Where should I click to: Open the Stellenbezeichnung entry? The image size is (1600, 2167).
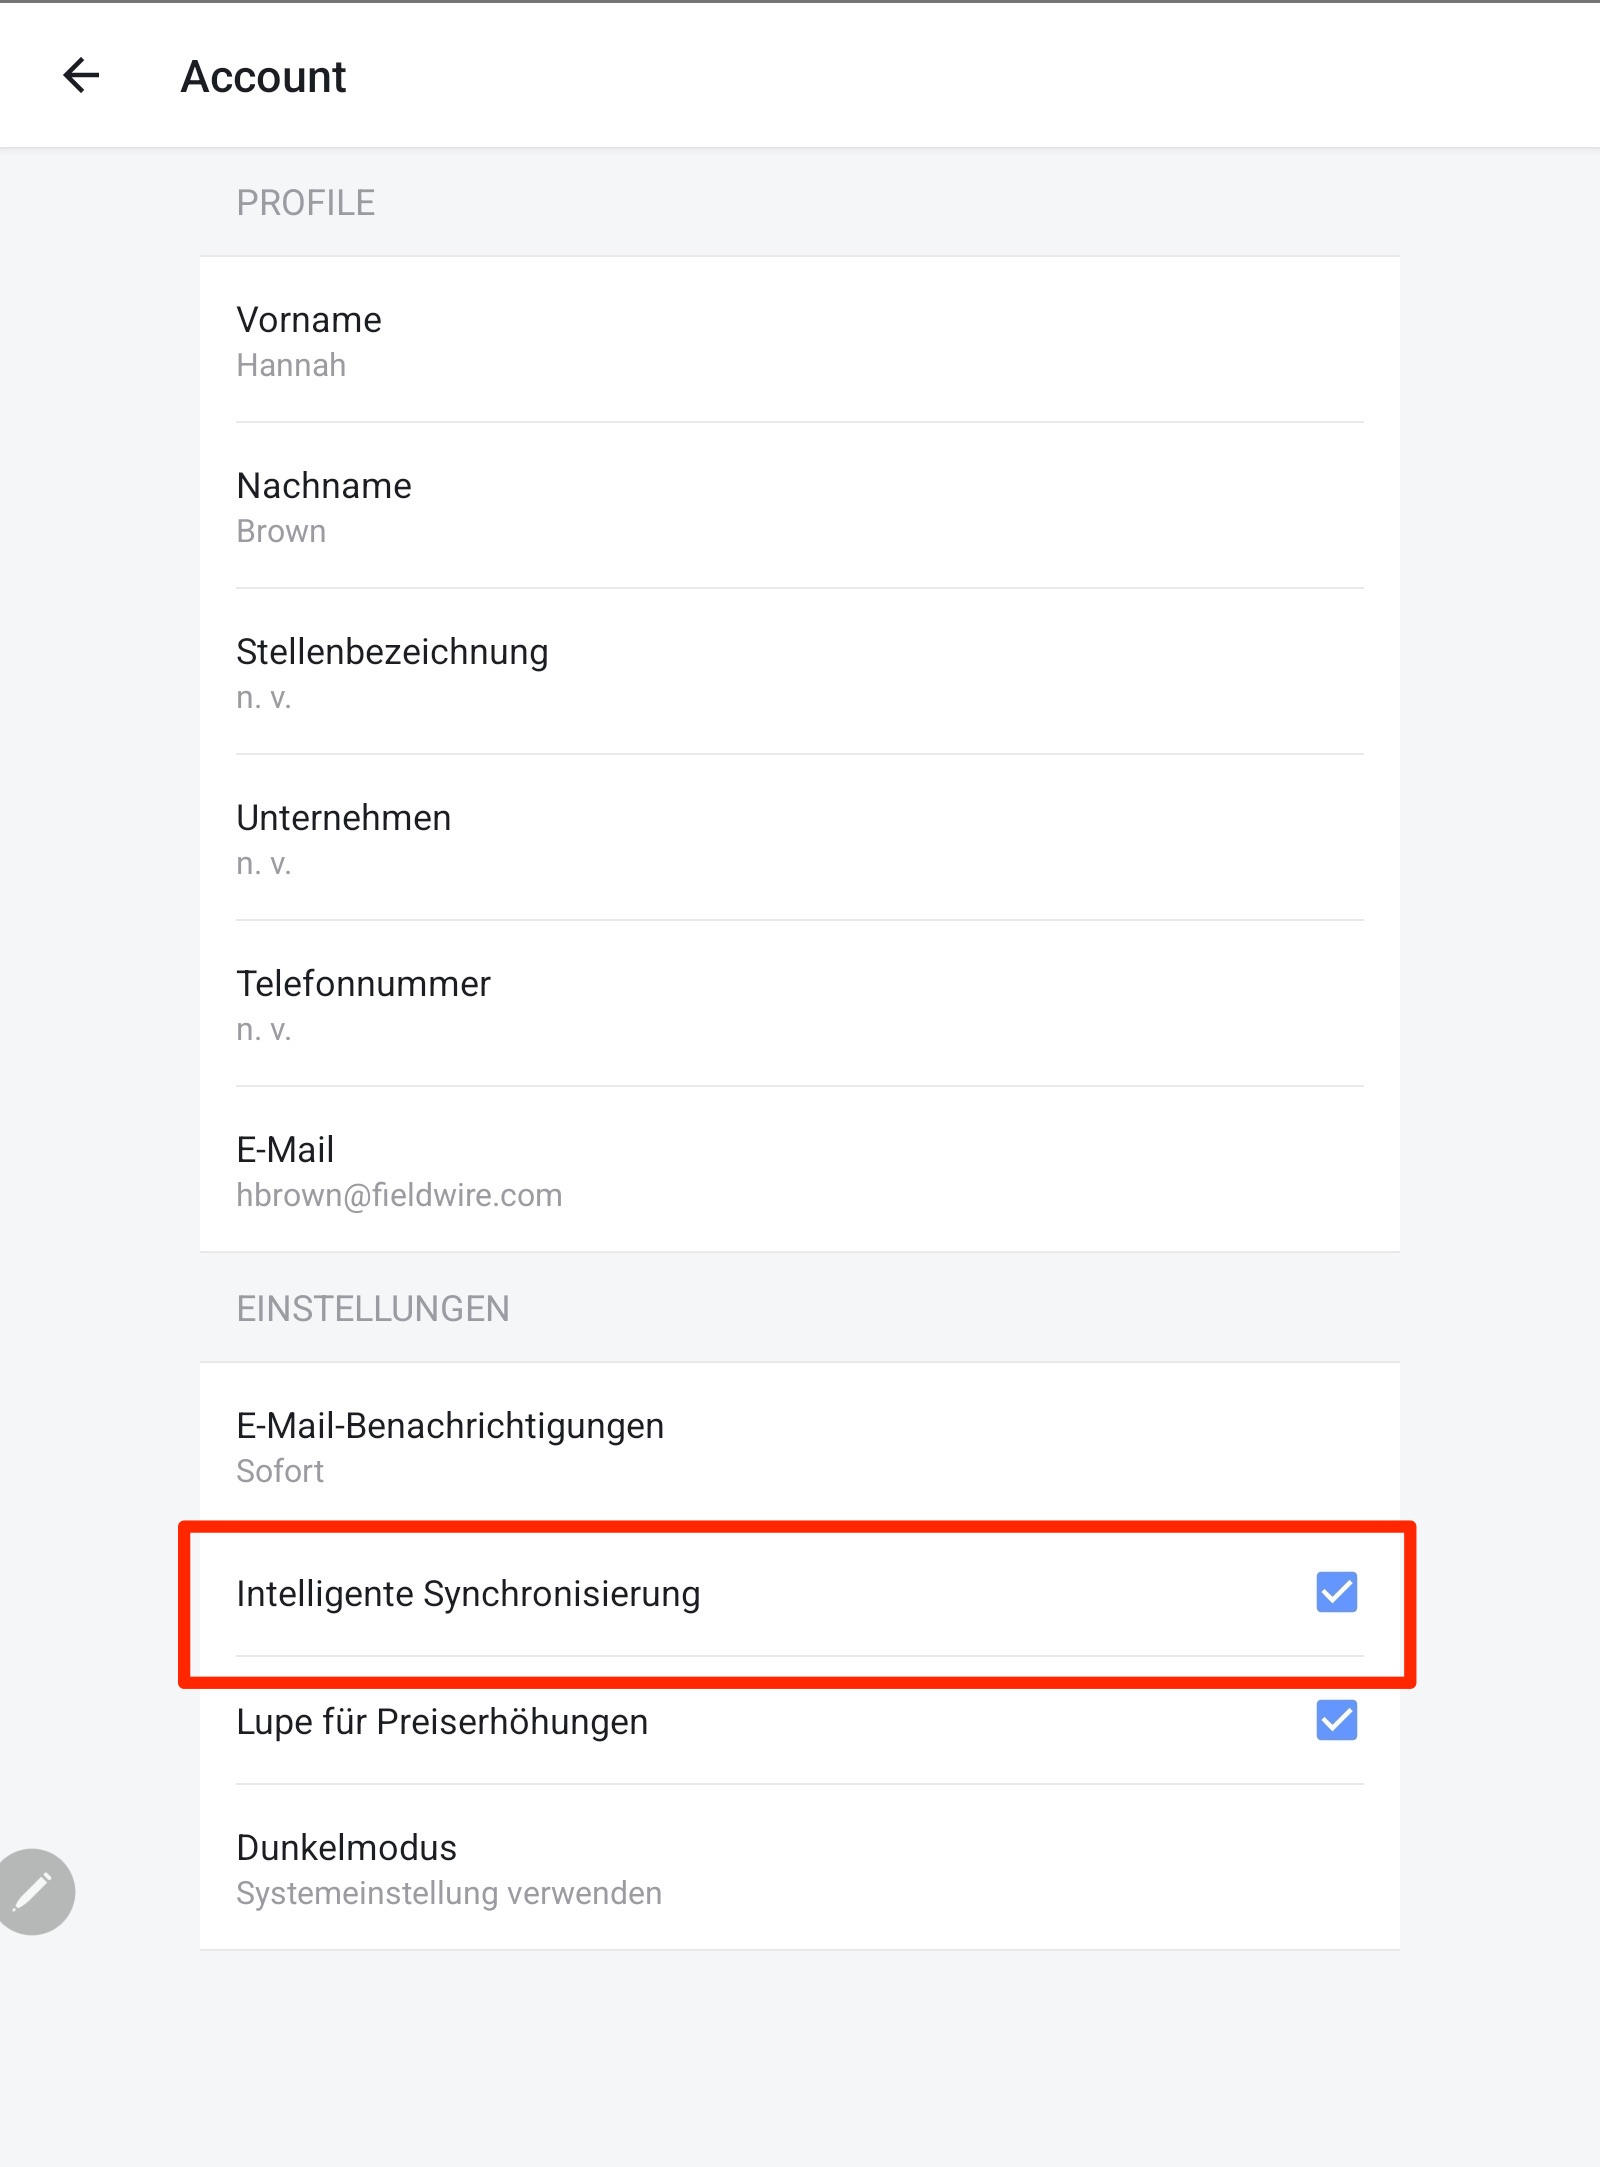(x=800, y=672)
